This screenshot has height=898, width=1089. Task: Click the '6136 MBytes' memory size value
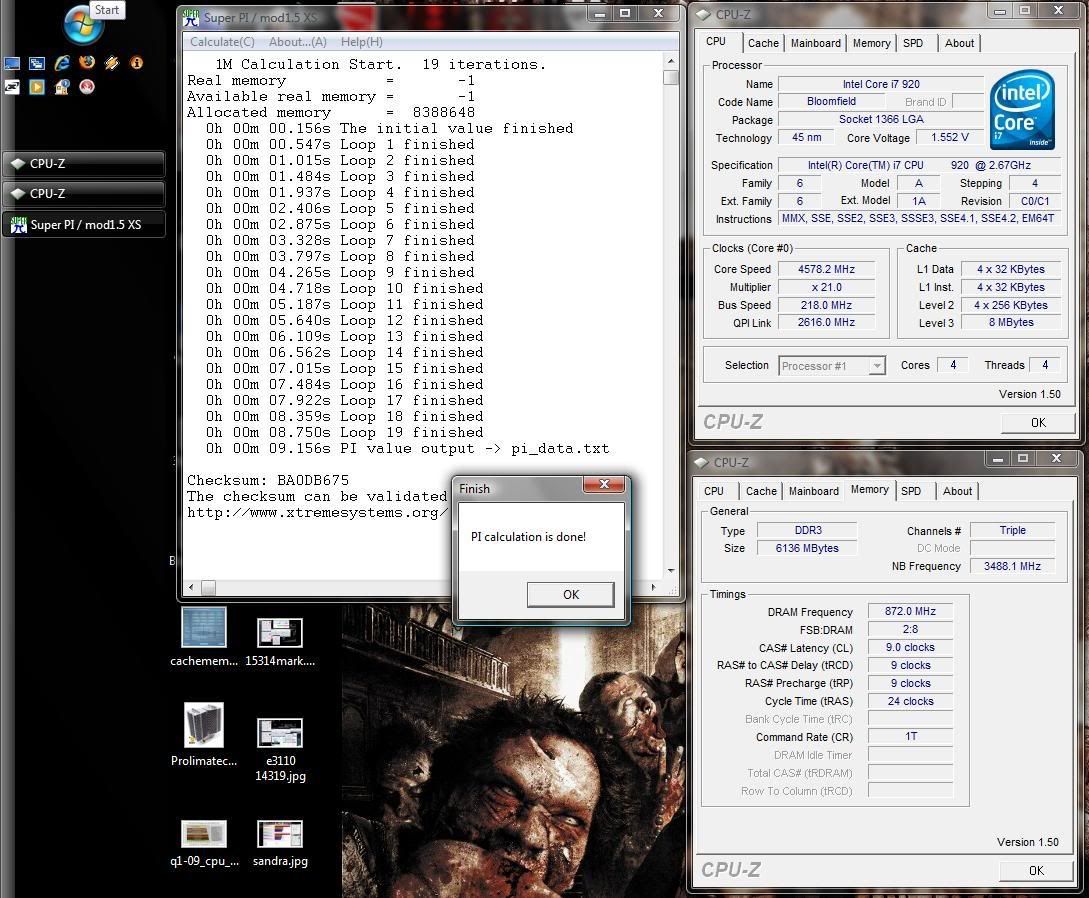pyautogui.click(x=808, y=548)
